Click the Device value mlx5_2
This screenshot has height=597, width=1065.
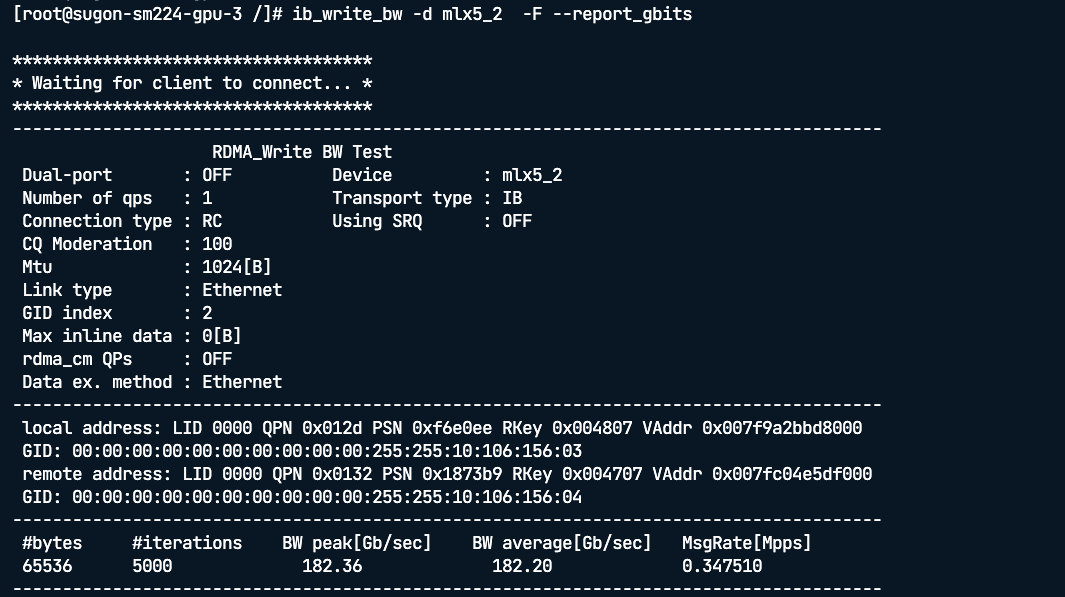532,175
